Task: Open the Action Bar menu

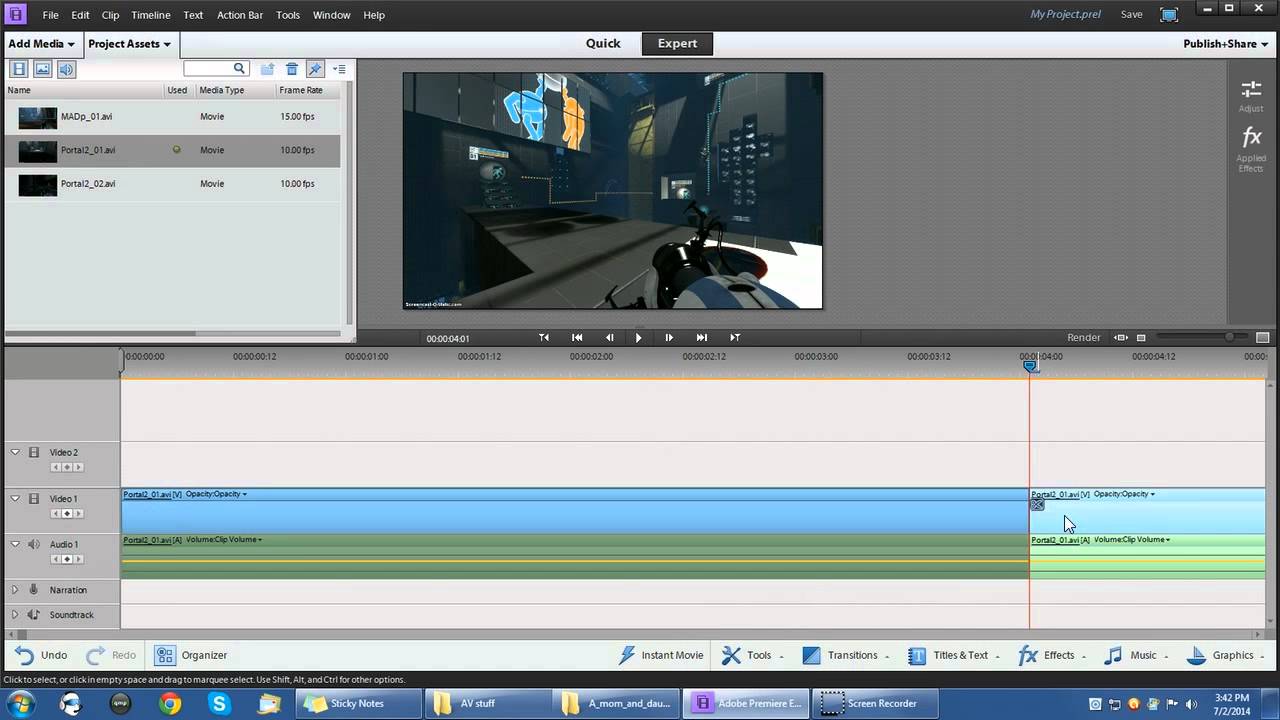Action: click(240, 15)
